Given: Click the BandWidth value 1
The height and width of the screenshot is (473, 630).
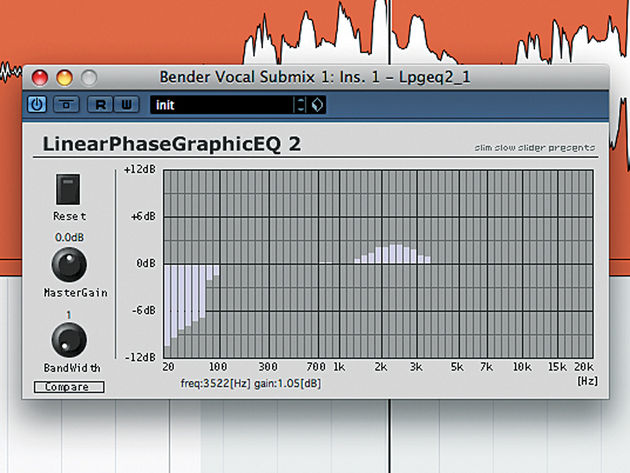Looking at the screenshot, I should 69,314.
